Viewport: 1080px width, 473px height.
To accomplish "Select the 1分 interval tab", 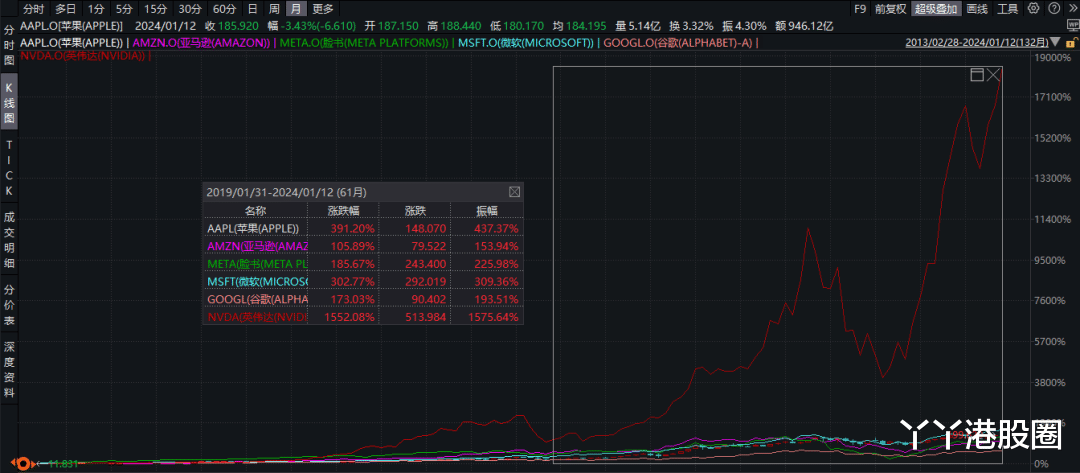I will click(95, 9).
